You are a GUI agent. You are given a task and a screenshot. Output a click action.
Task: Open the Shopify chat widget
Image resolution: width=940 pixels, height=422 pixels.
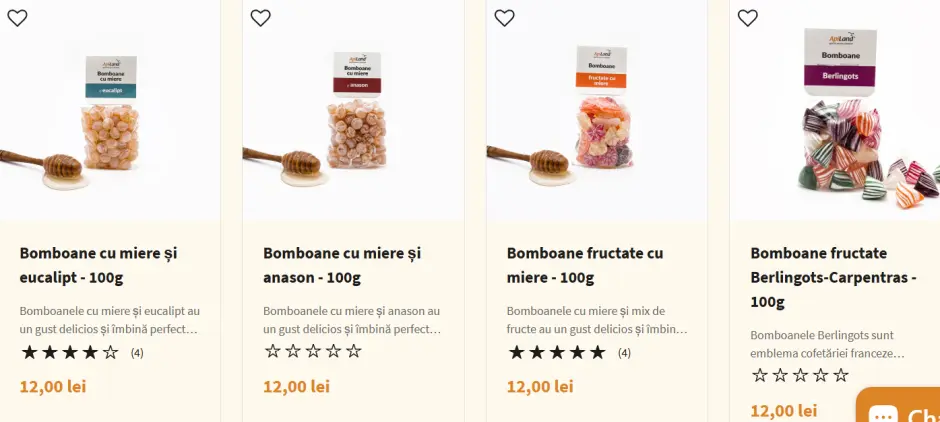[x=900, y=411]
